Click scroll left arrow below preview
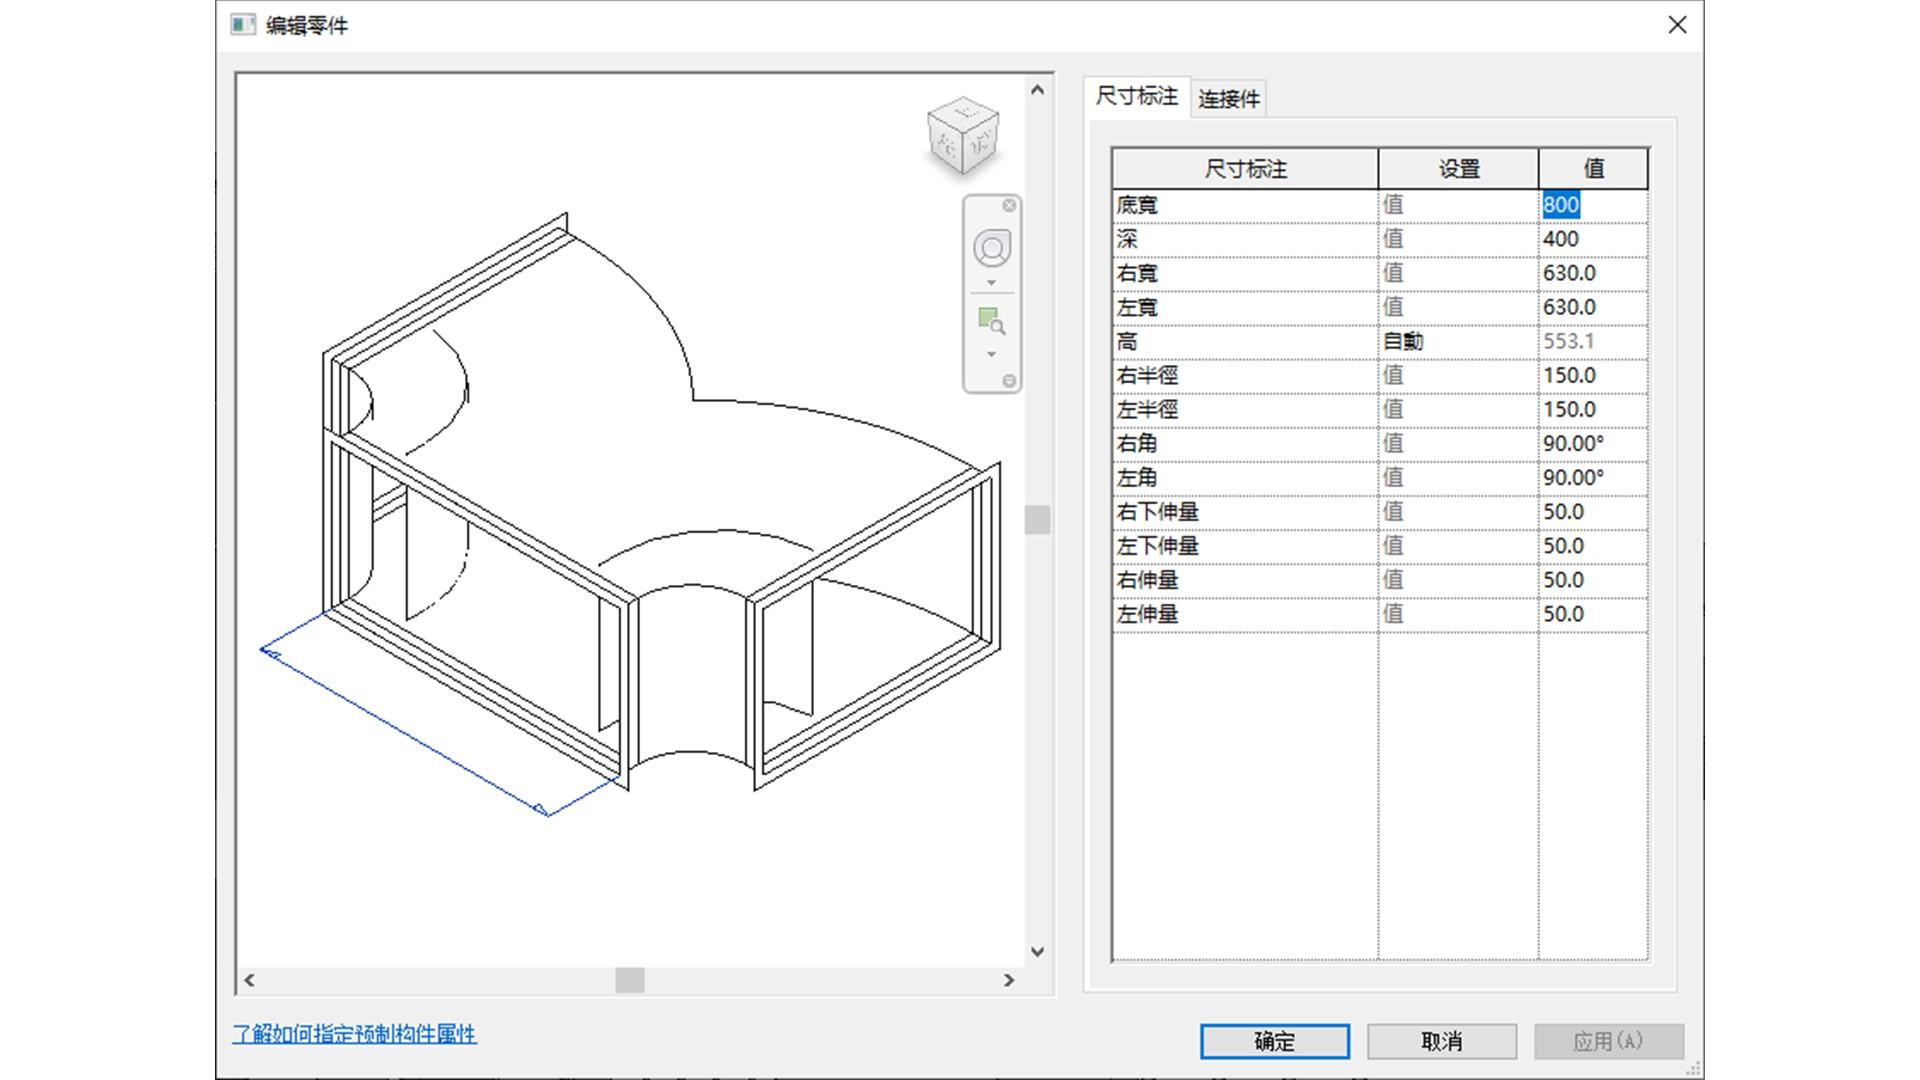 (250, 980)
